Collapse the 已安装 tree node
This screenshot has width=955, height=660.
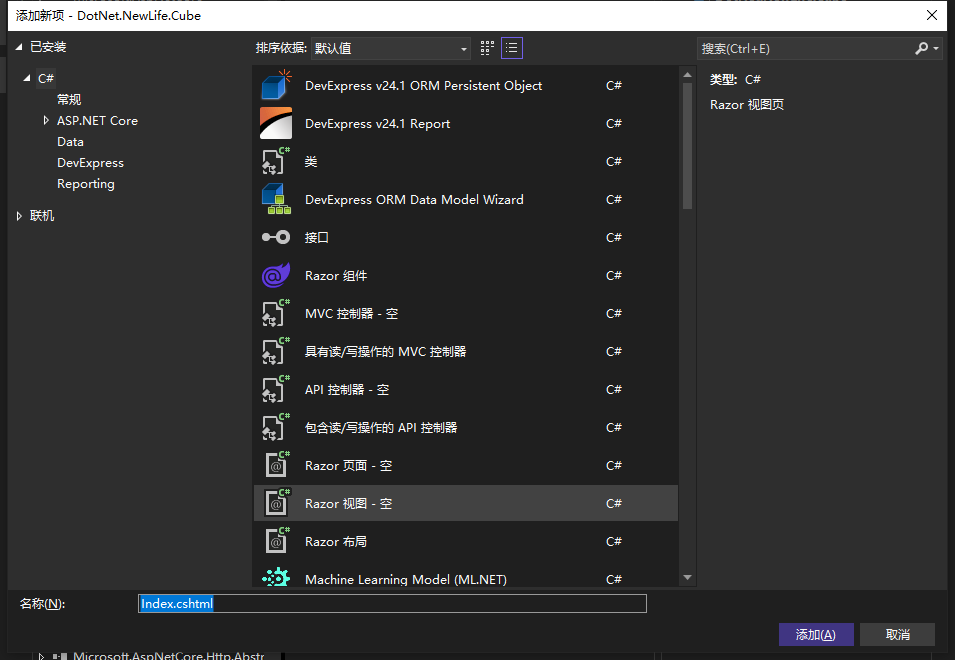click(x=19, y=47)
